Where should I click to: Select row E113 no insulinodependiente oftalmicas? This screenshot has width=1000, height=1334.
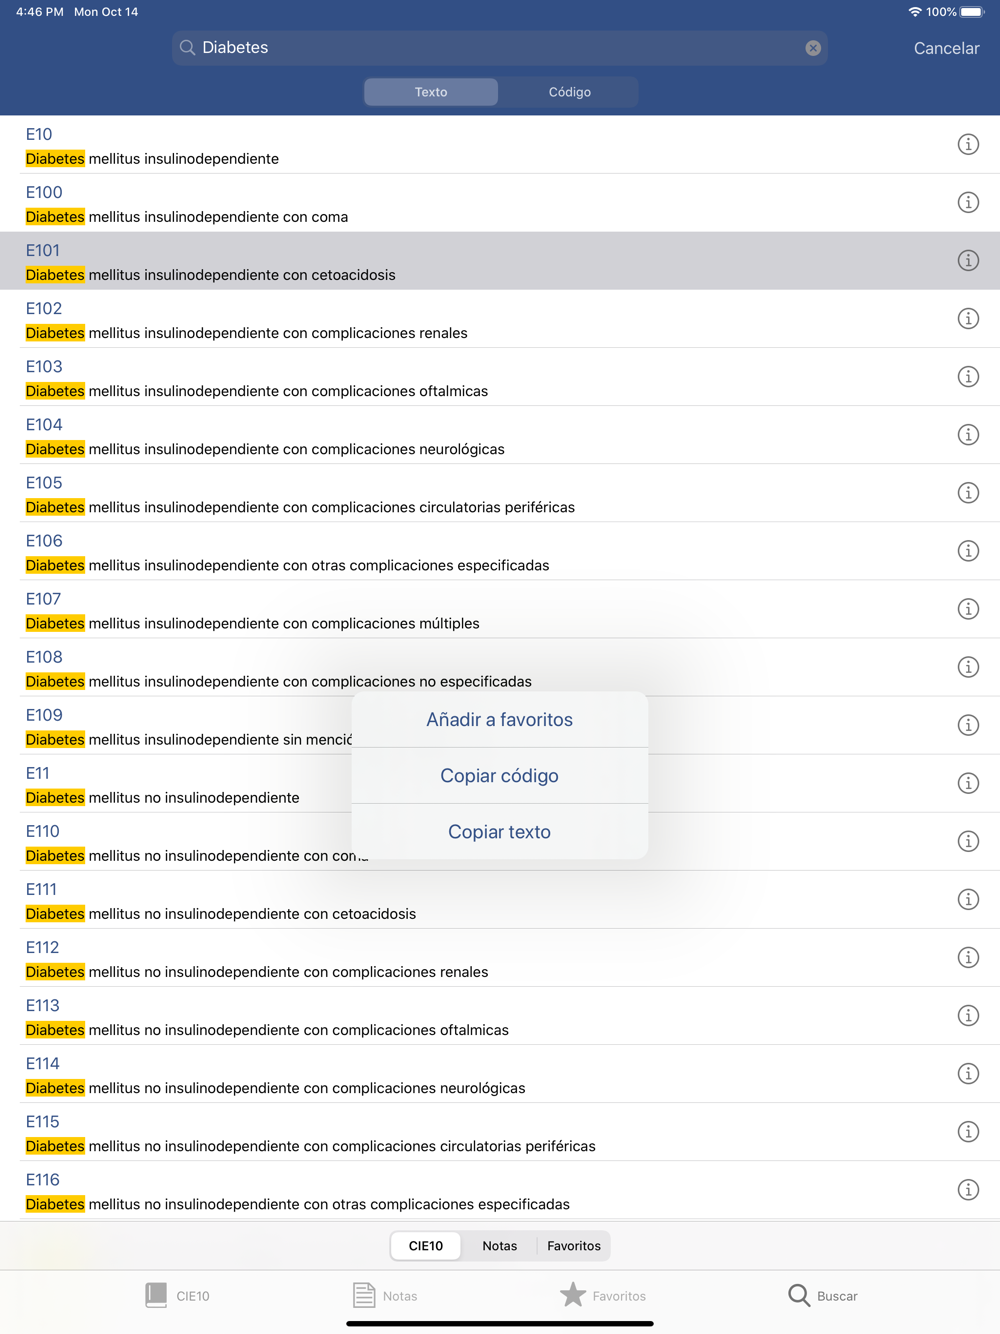point(500,1015)
